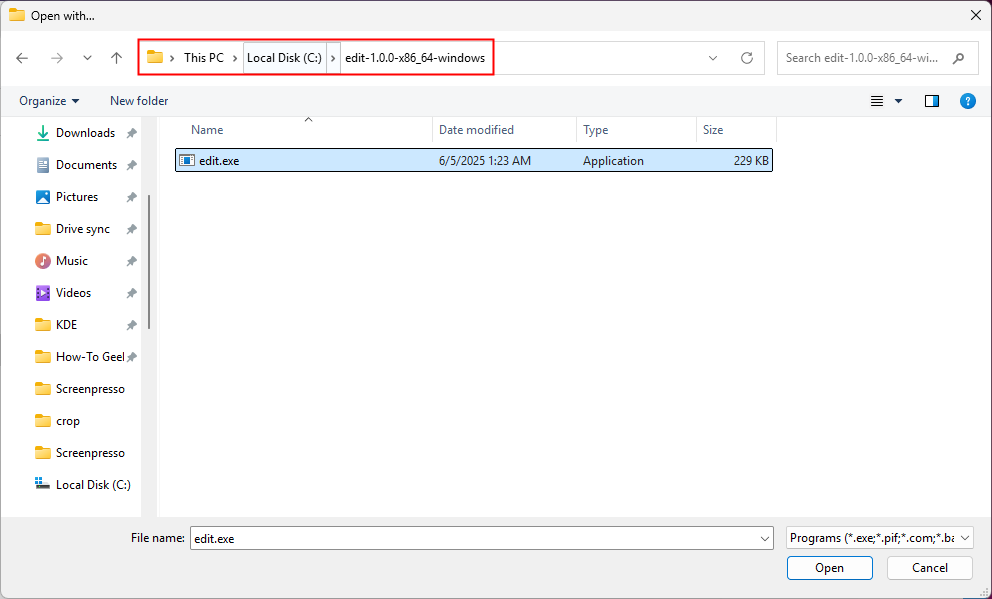Select This PC in the breadcrumb

click(x=204, y=58)
